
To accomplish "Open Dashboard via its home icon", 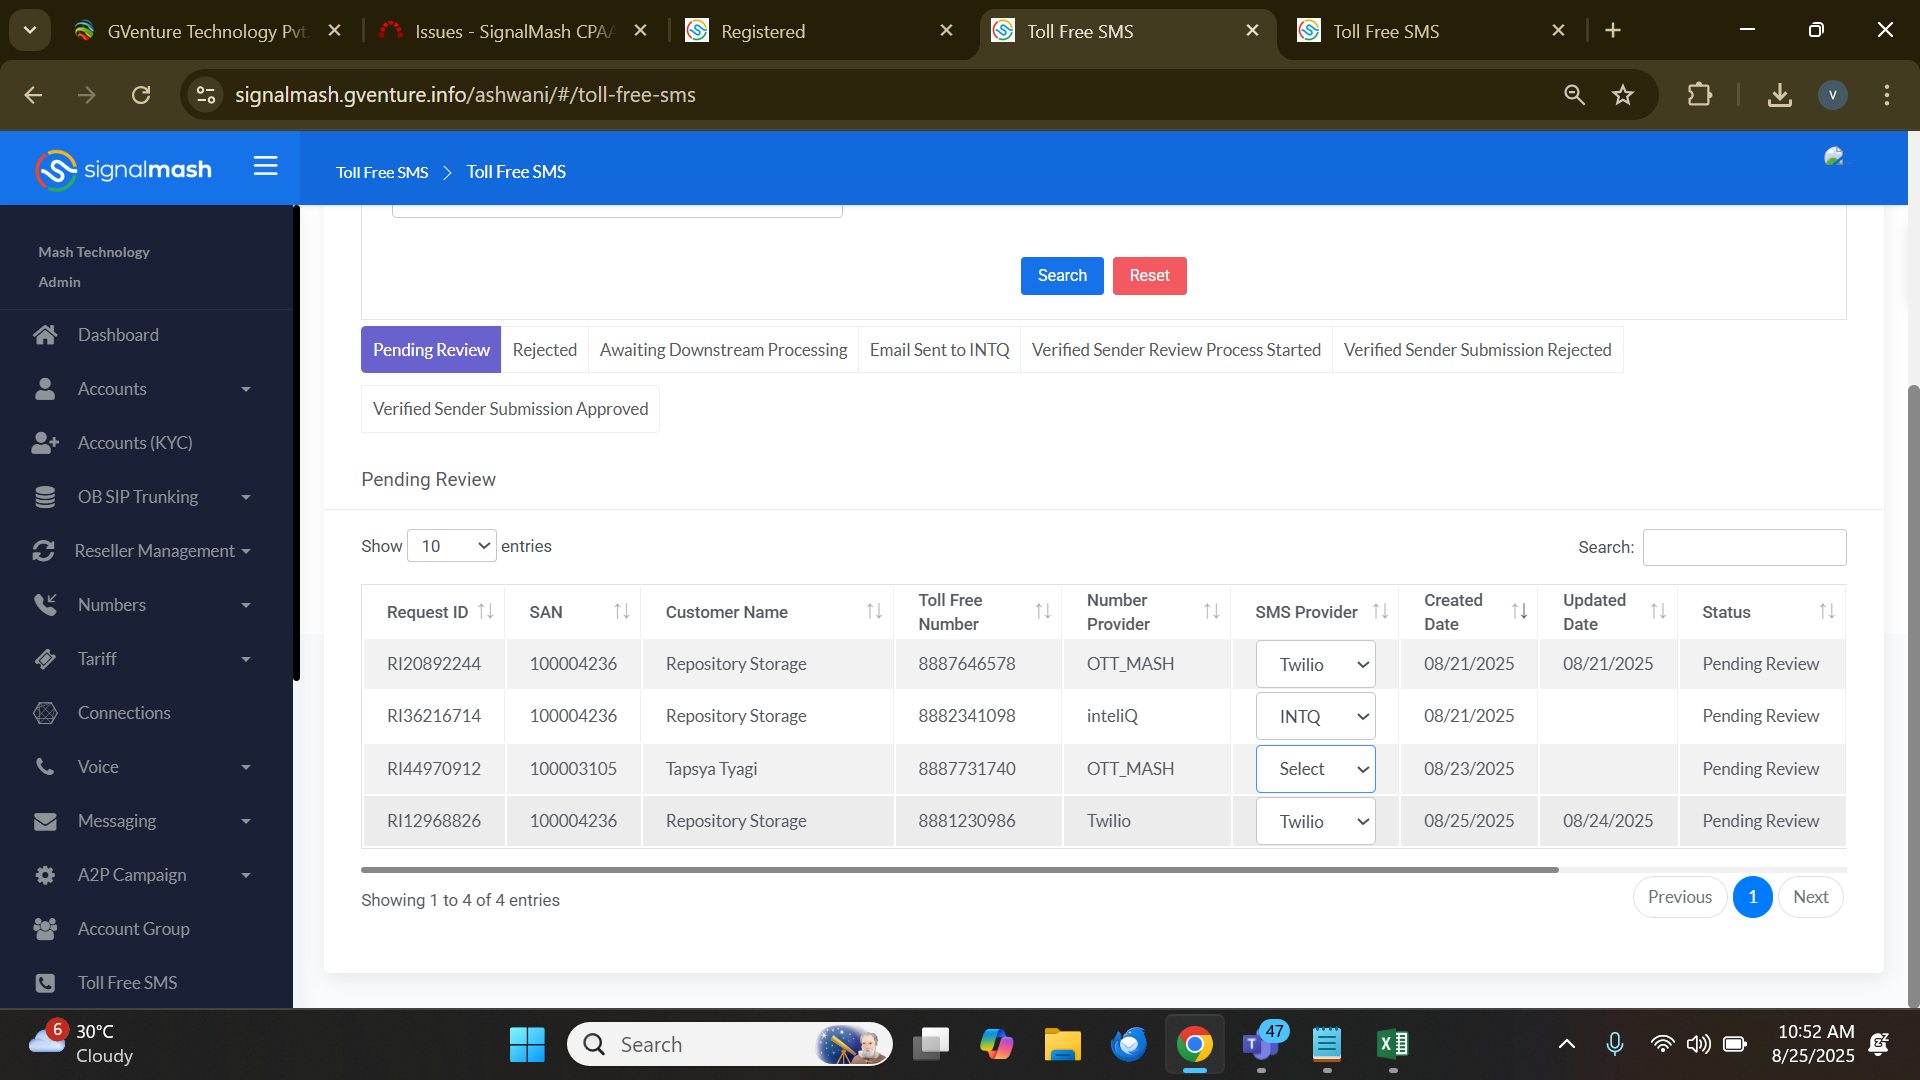I will click(45, 335).
